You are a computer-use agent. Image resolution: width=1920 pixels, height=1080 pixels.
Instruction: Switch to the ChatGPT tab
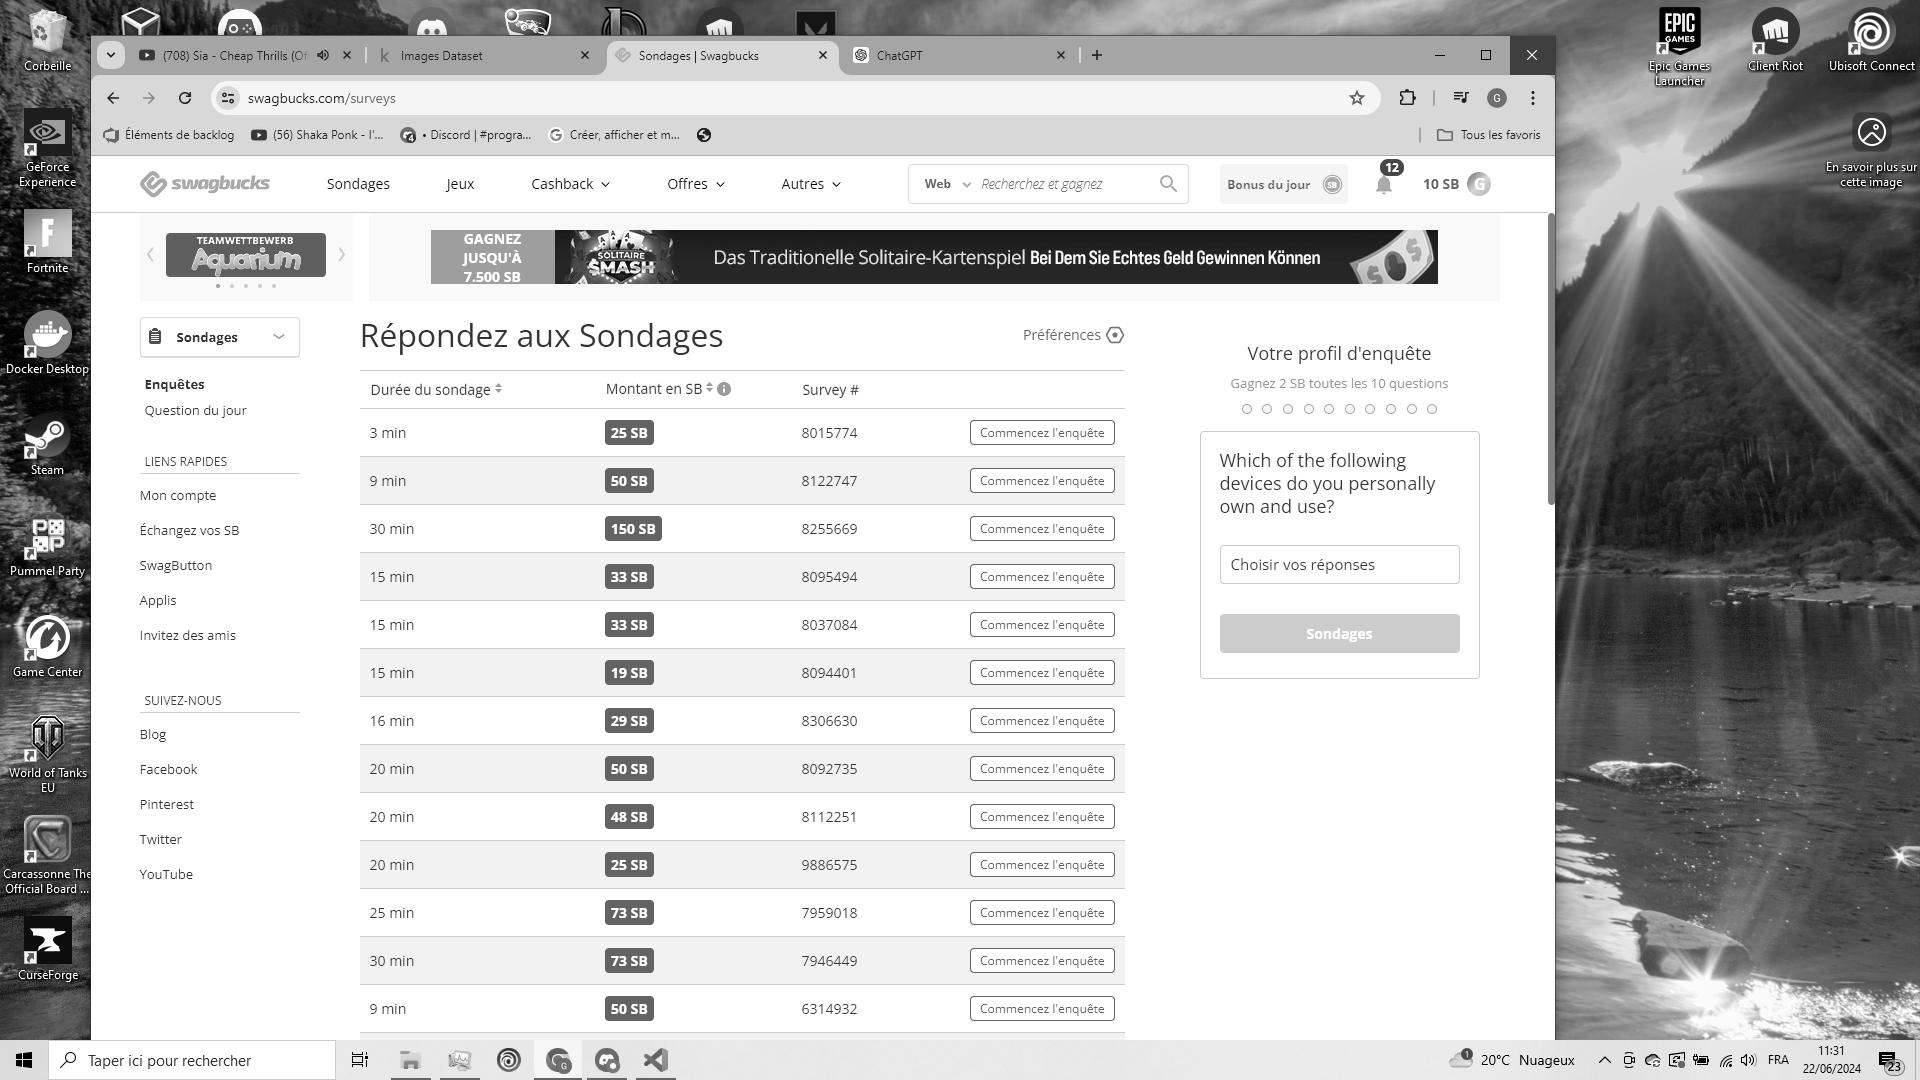pos(960,55)
